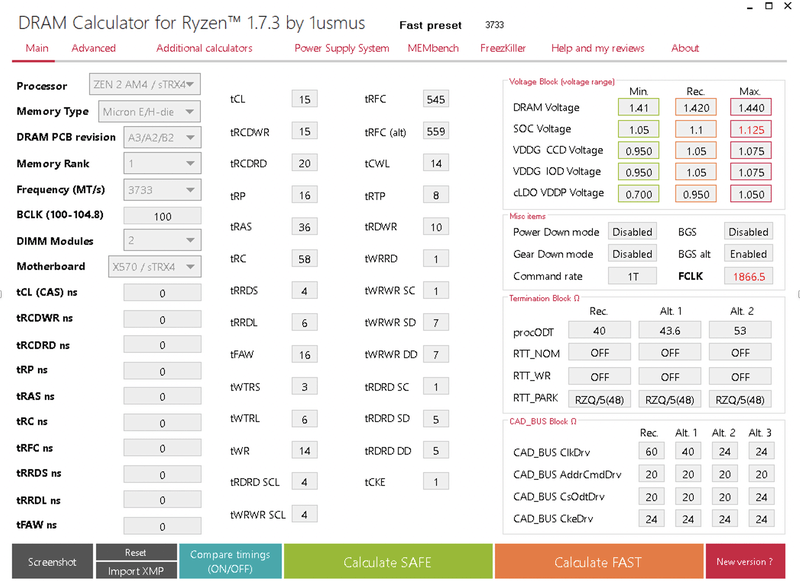The height and width of the screenshot is (584, 800).
Task: Focus the tRP ns input field
Action: [x=162, y=371]
